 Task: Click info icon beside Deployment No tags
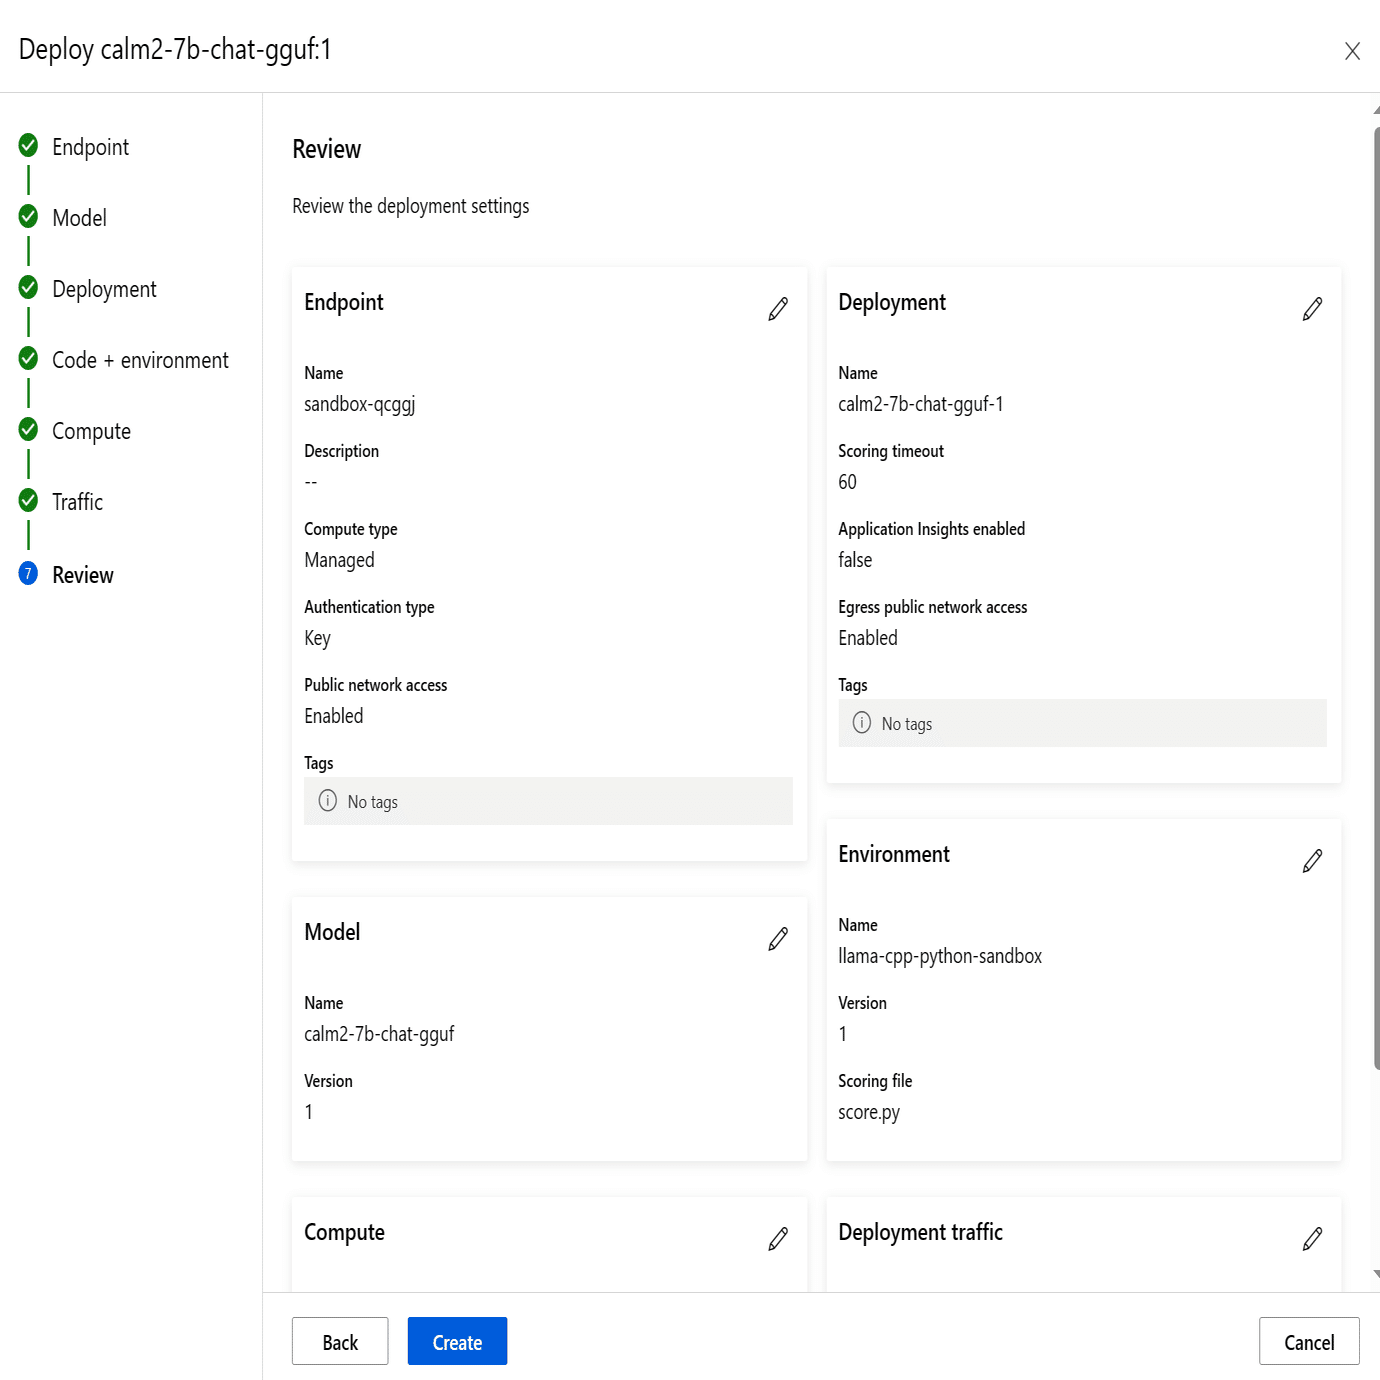tap(861, 722)
